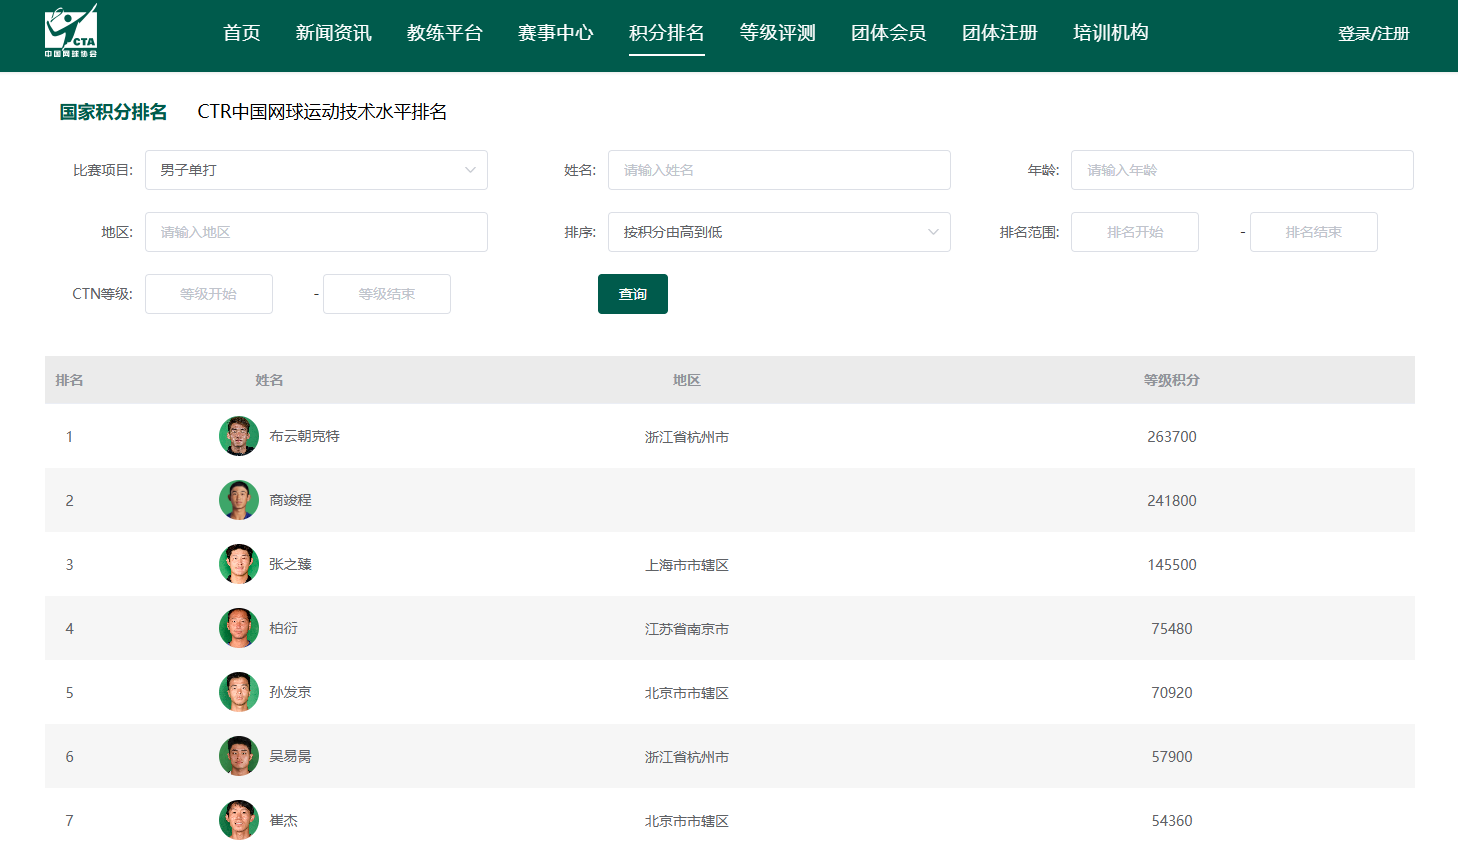Click player name 张之臻

coord(290,564)
